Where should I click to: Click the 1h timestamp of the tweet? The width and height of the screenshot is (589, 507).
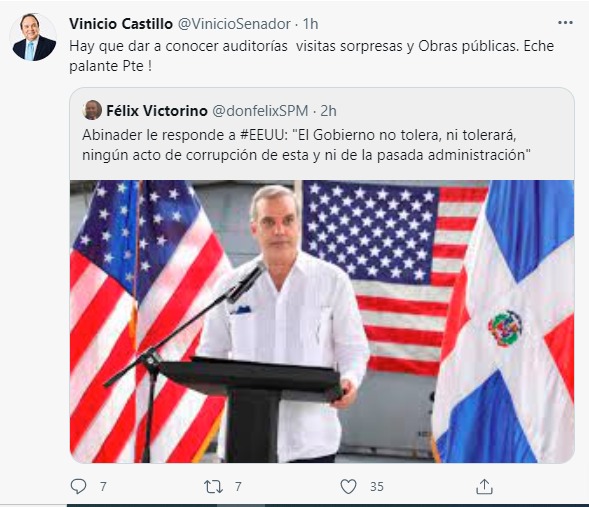pyautogui.click(x=311, y=24)
